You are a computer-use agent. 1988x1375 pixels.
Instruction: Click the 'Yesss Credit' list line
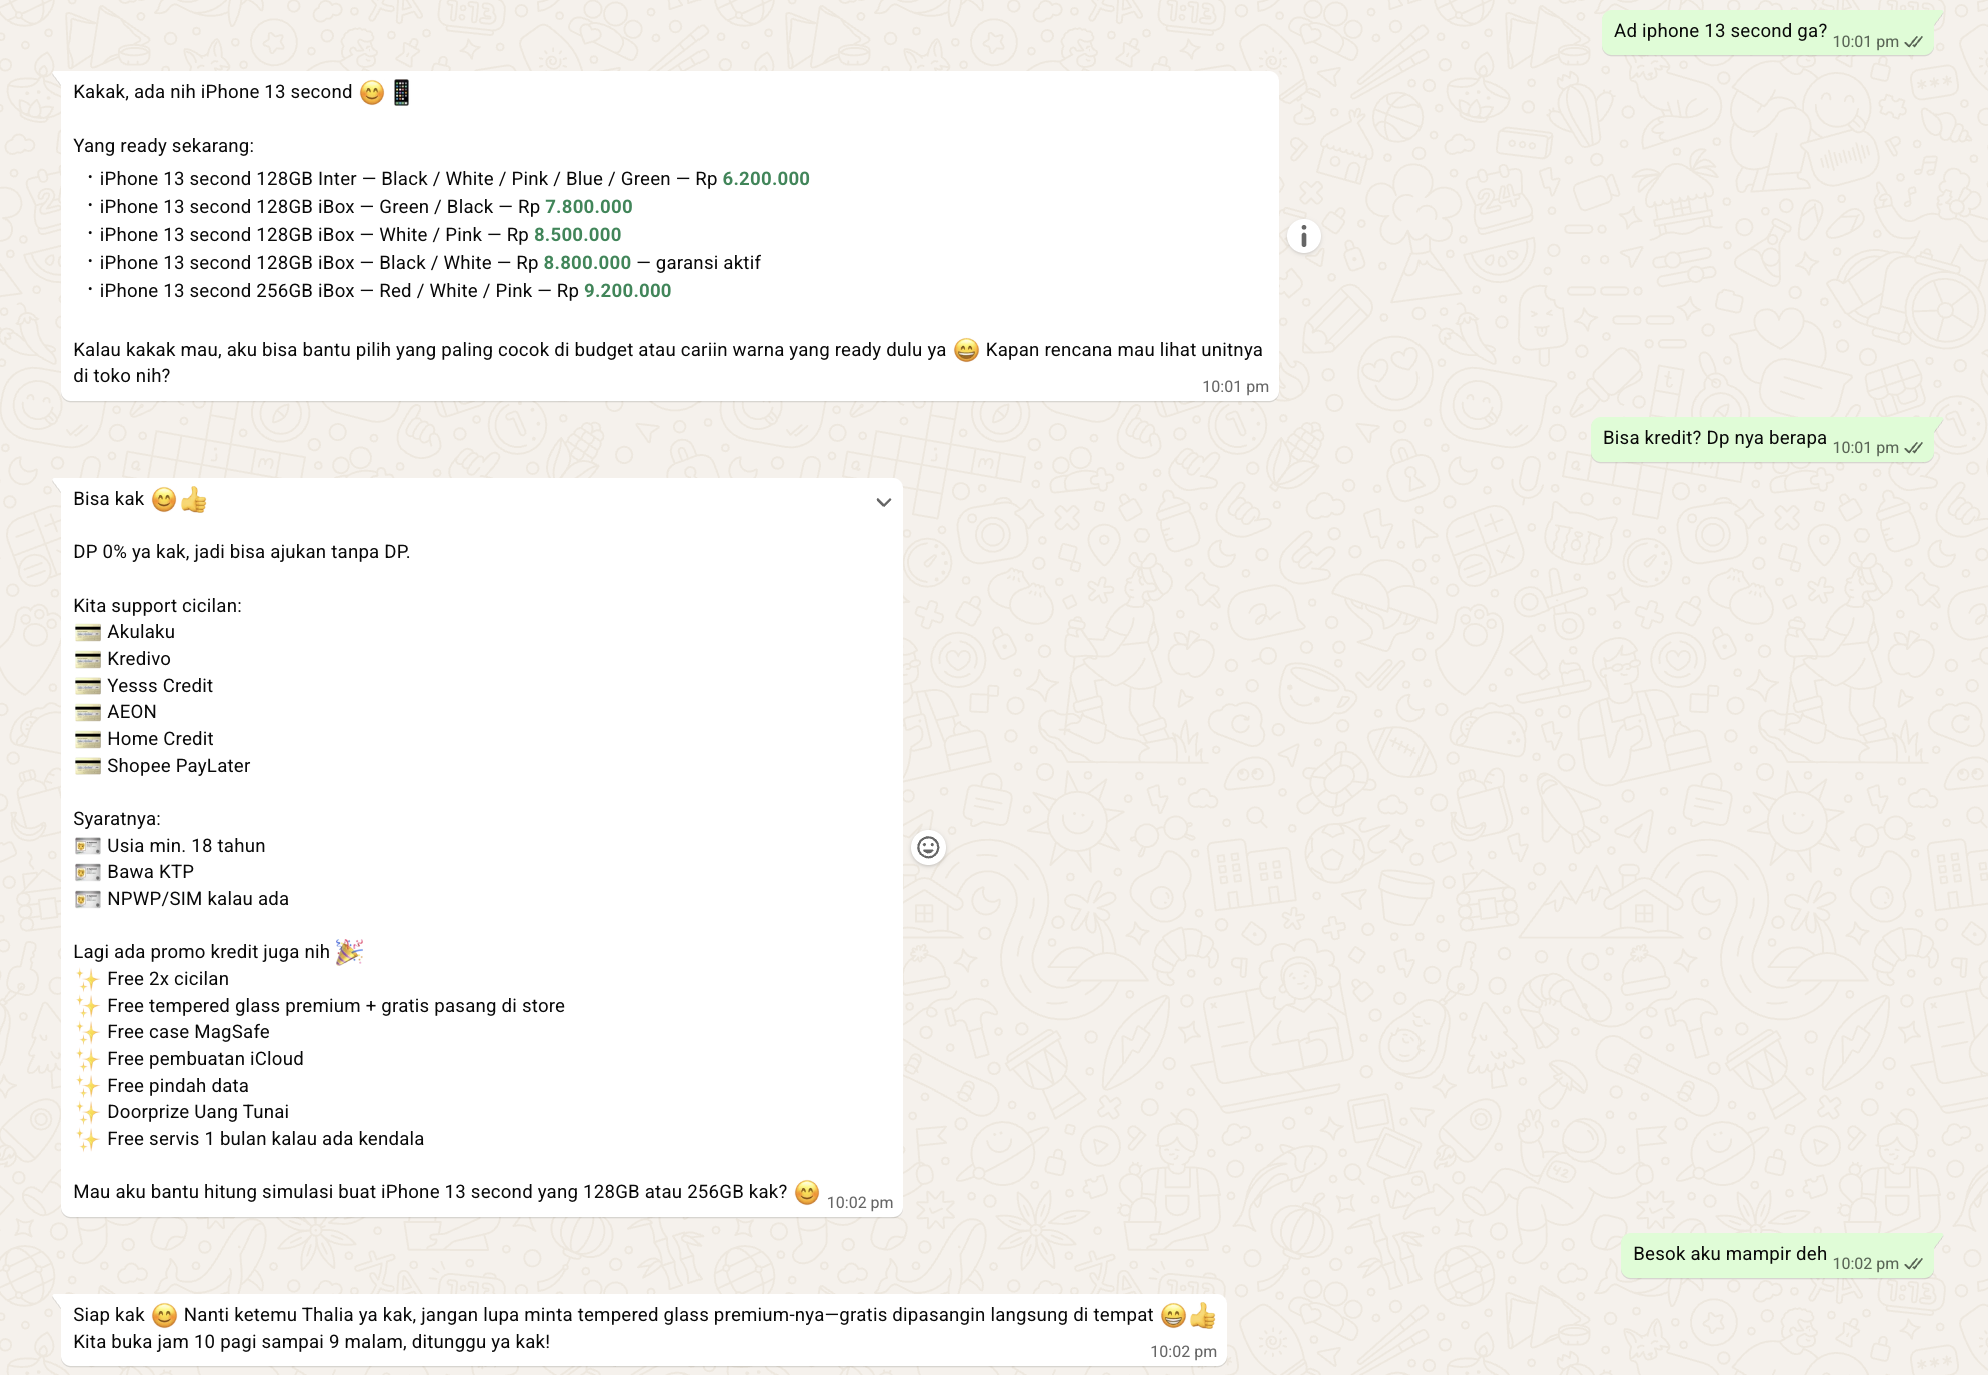pos(144,686)
